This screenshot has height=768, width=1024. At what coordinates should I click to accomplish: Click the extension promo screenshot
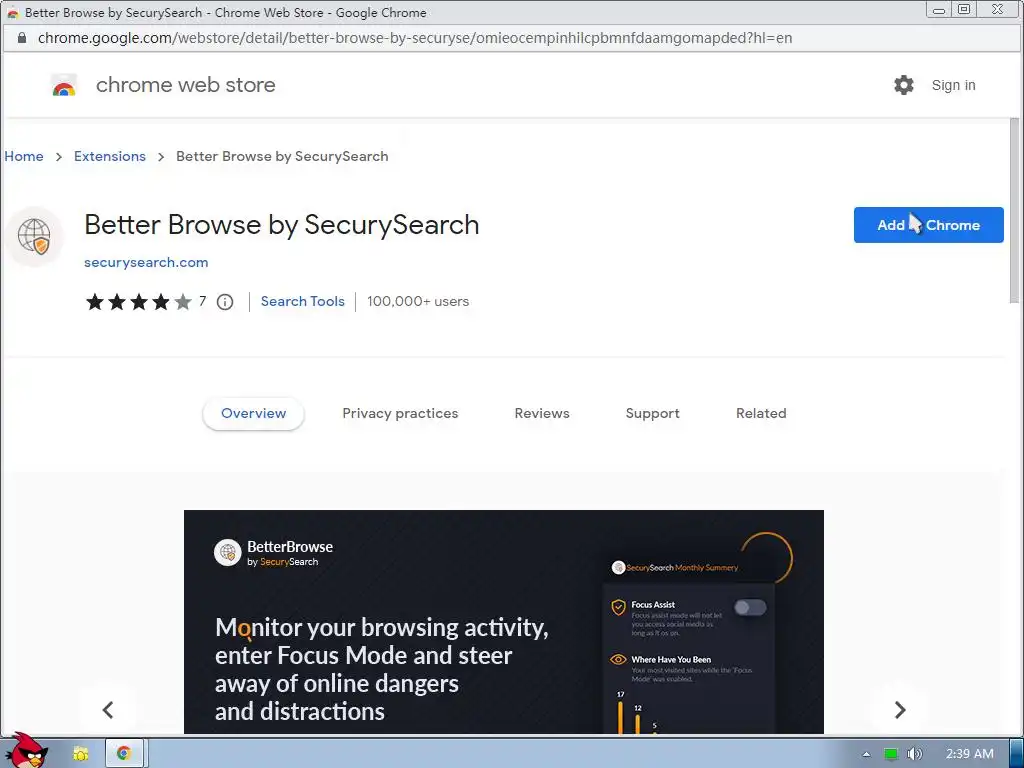pyautogui.click(x=504, y=622)
